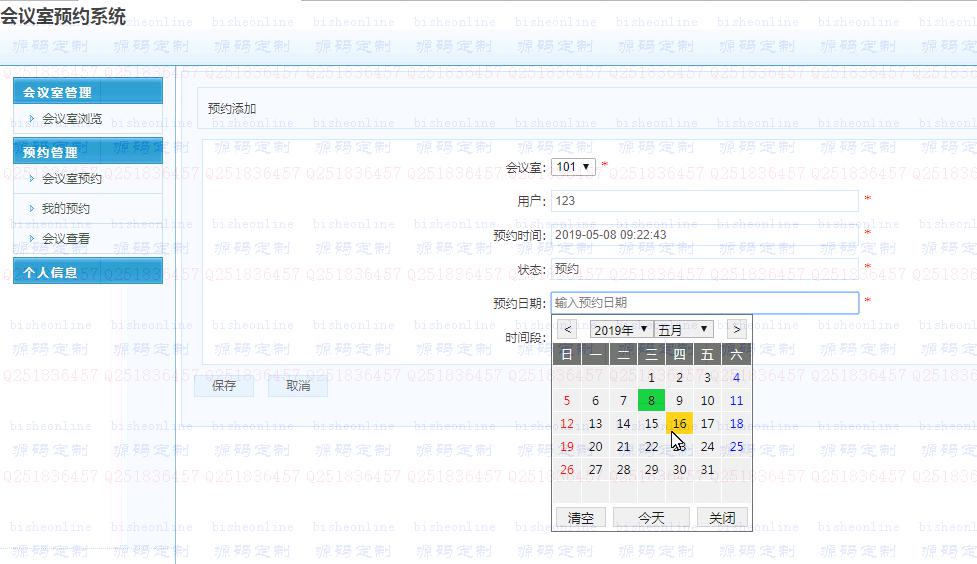Open the 五月 month dropdown

point(684,330)
